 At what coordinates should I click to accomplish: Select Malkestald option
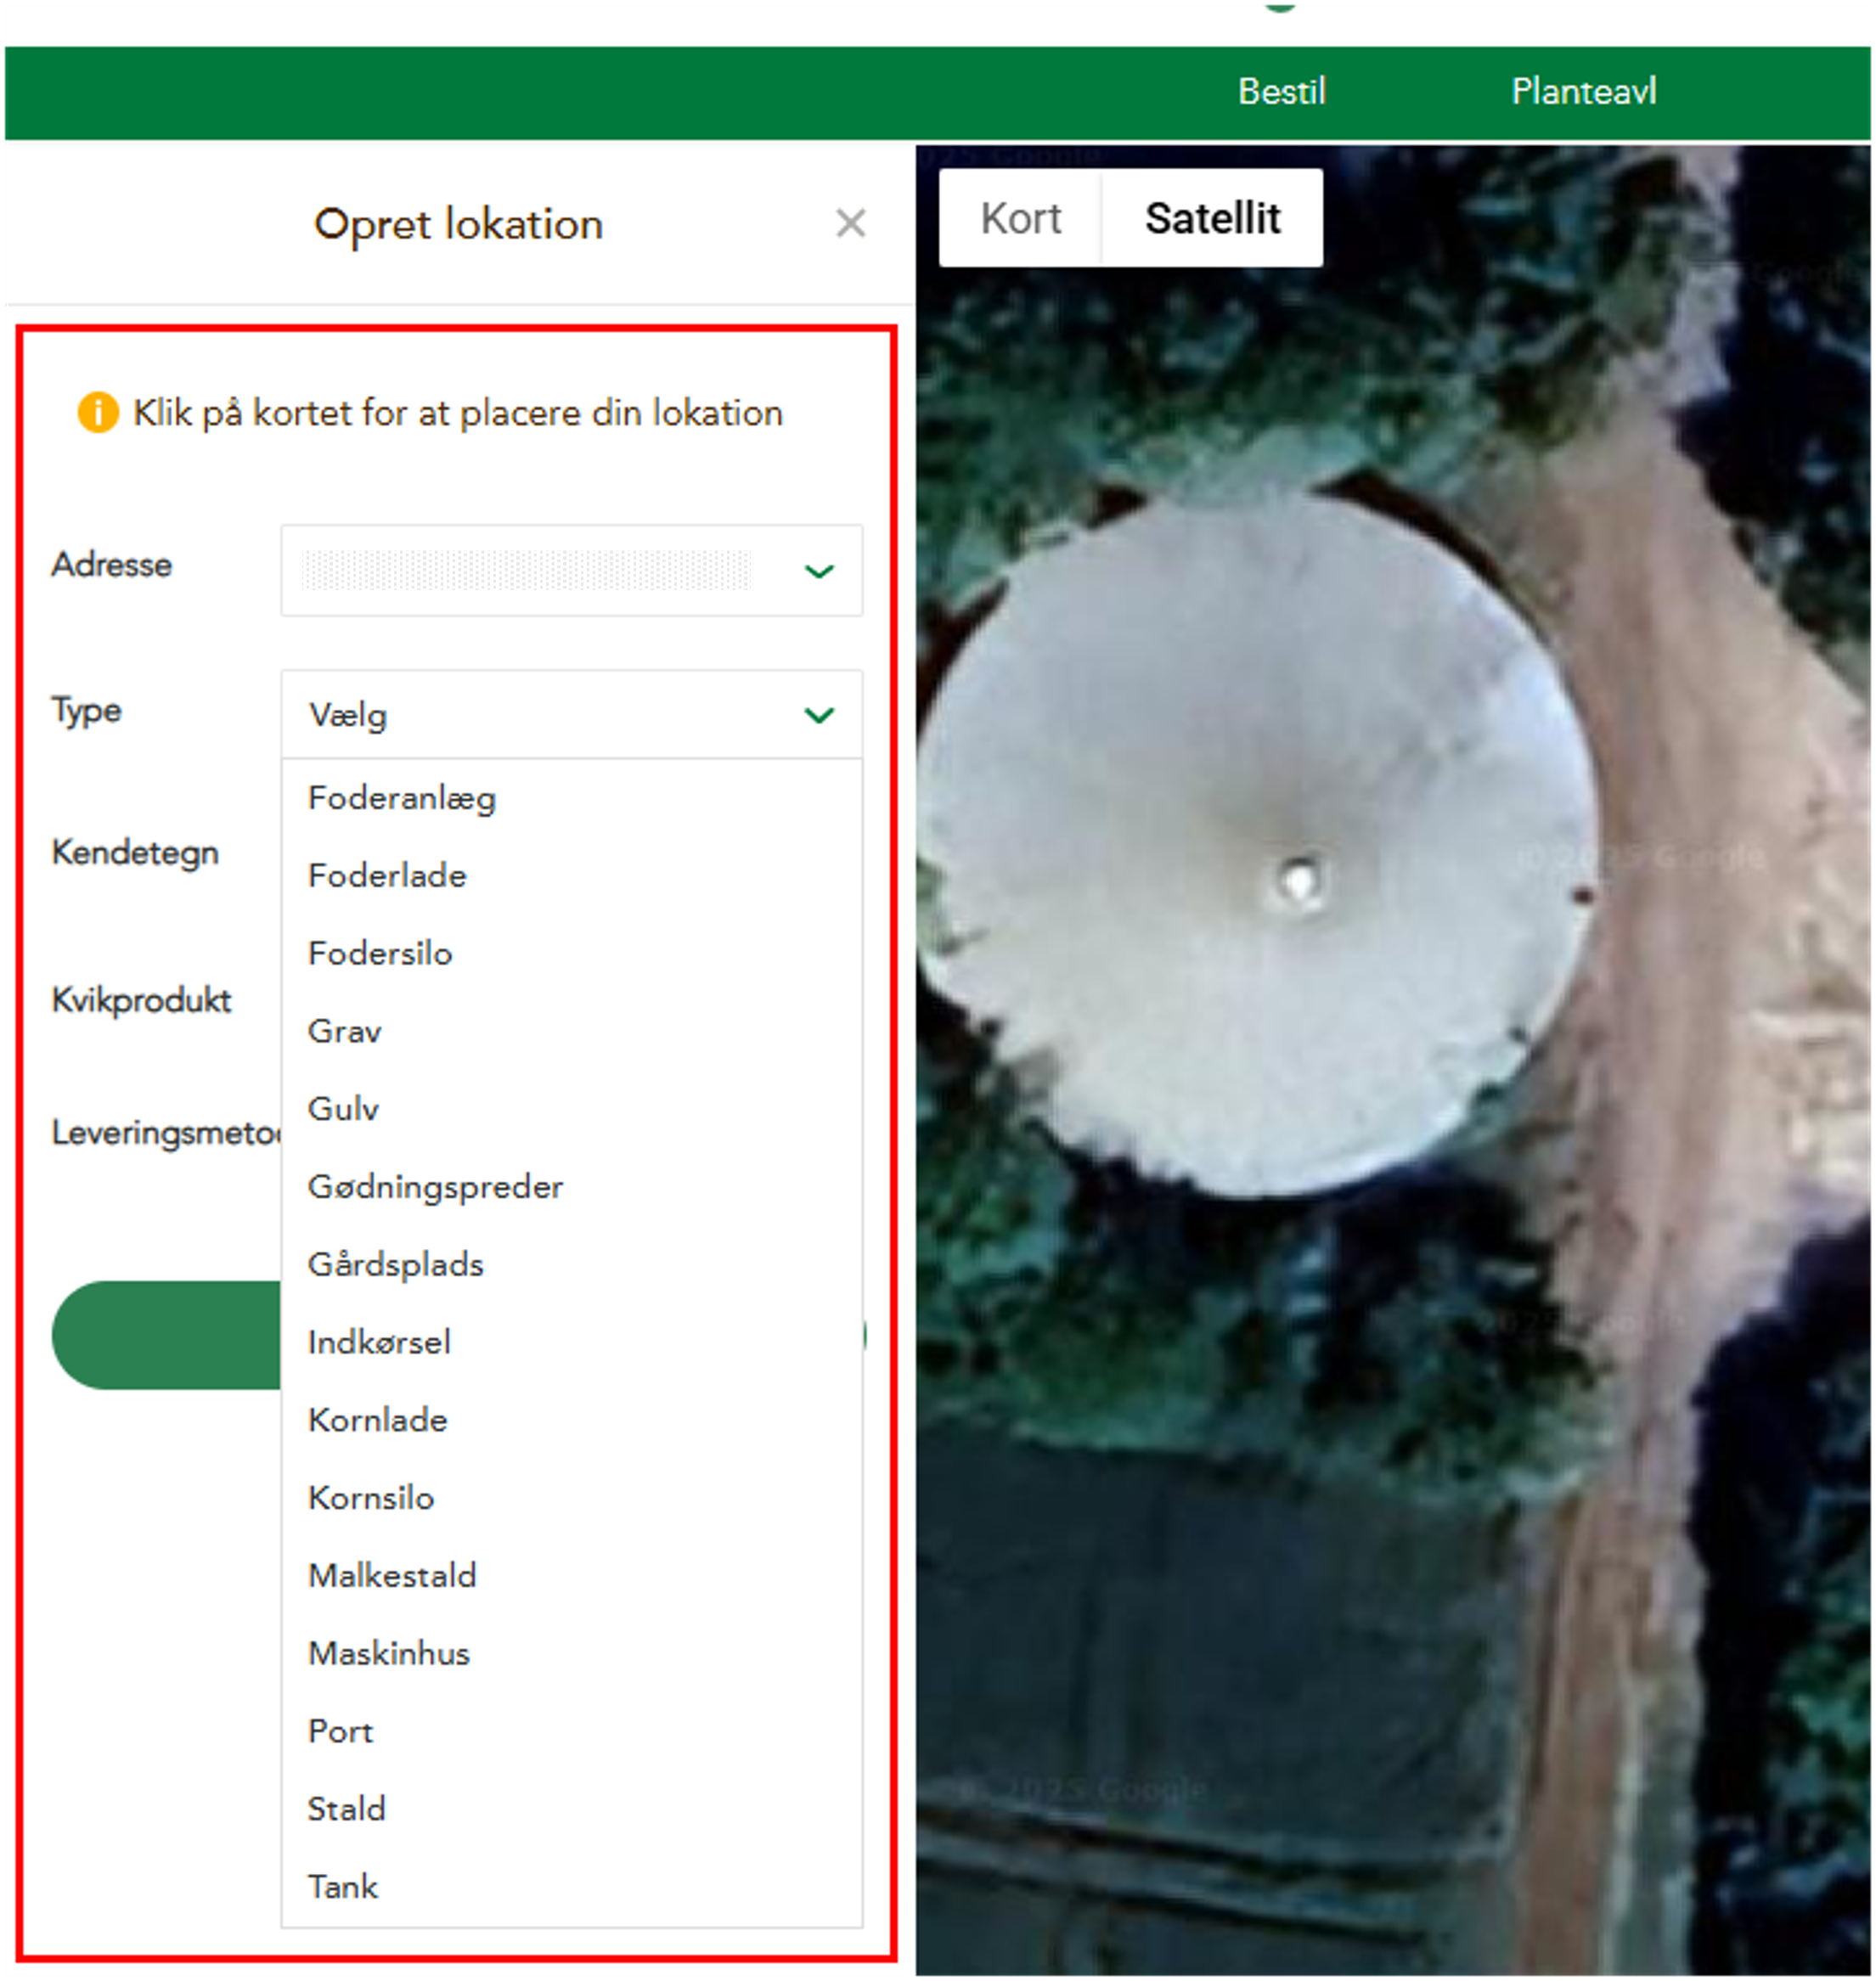(x=392, y=1575)
